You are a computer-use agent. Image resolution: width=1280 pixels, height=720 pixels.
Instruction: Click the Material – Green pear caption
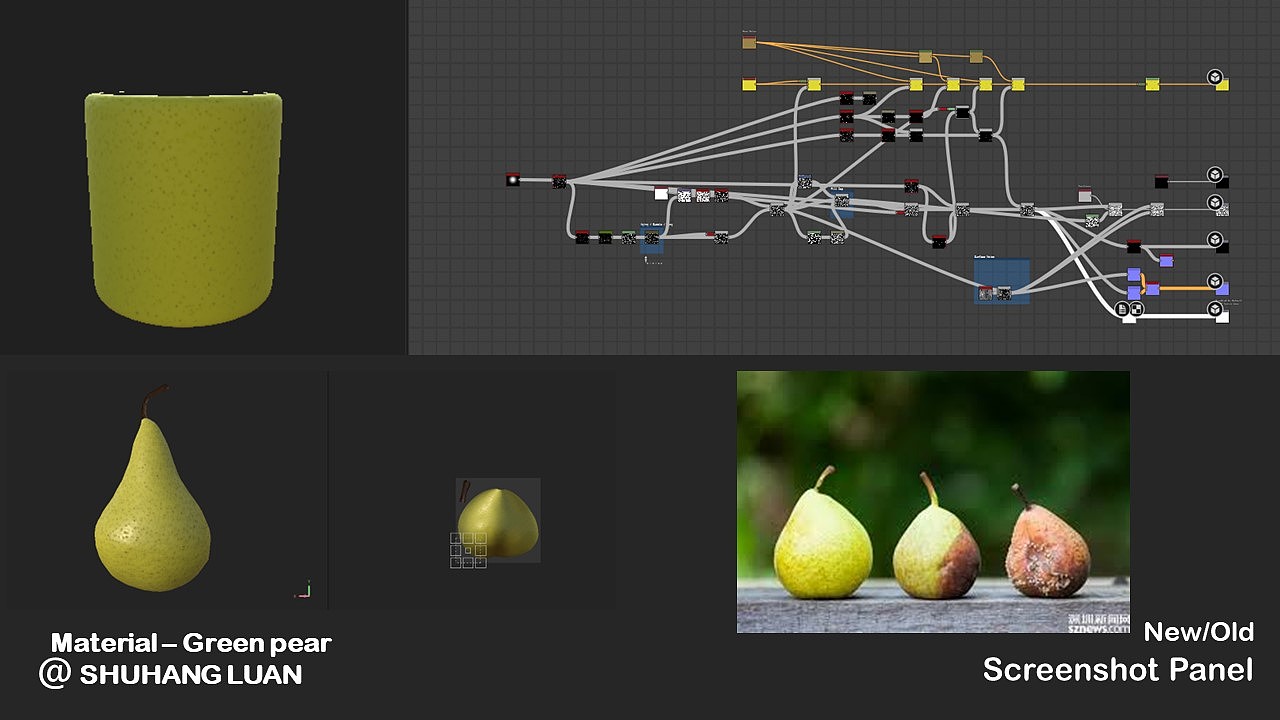190,643
